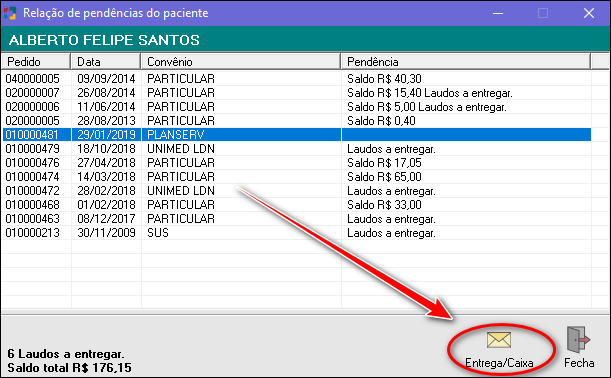611x378 pixels.
Task: Click the Saldo R$ 40,30 pendência
Action: pyautogui.click(x=384, y=79)
